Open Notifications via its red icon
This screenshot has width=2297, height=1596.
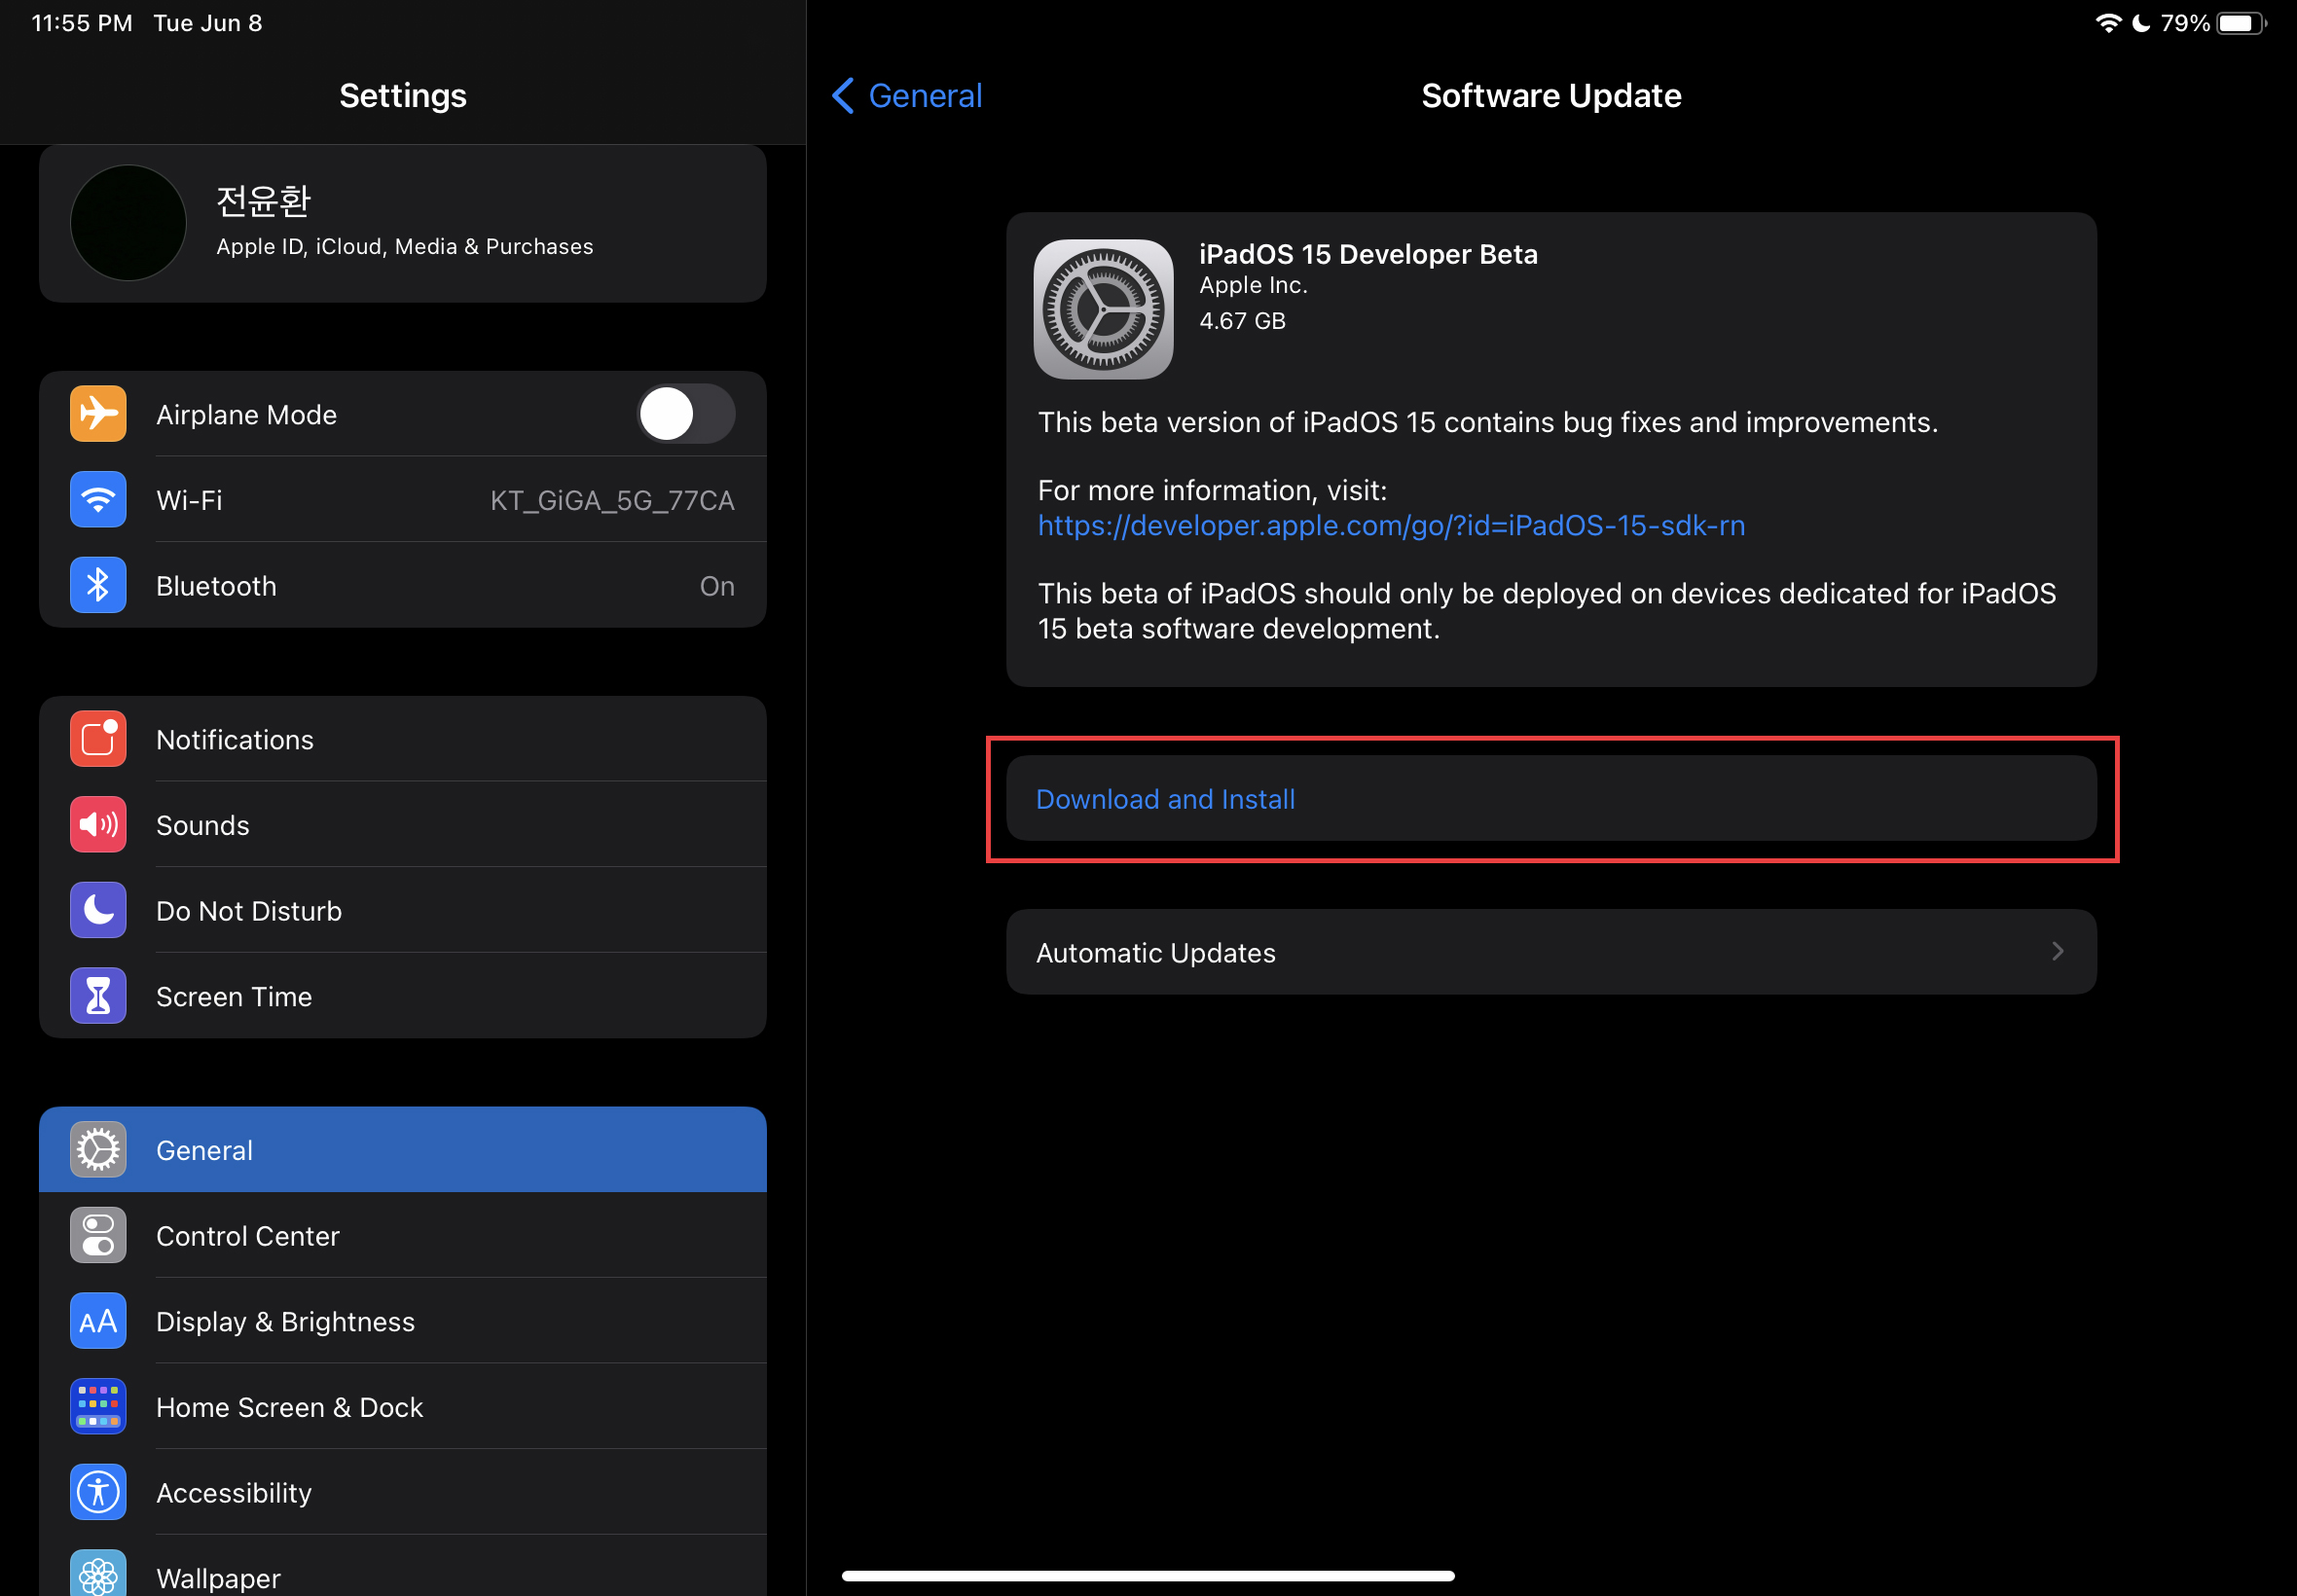coord(98,739)
